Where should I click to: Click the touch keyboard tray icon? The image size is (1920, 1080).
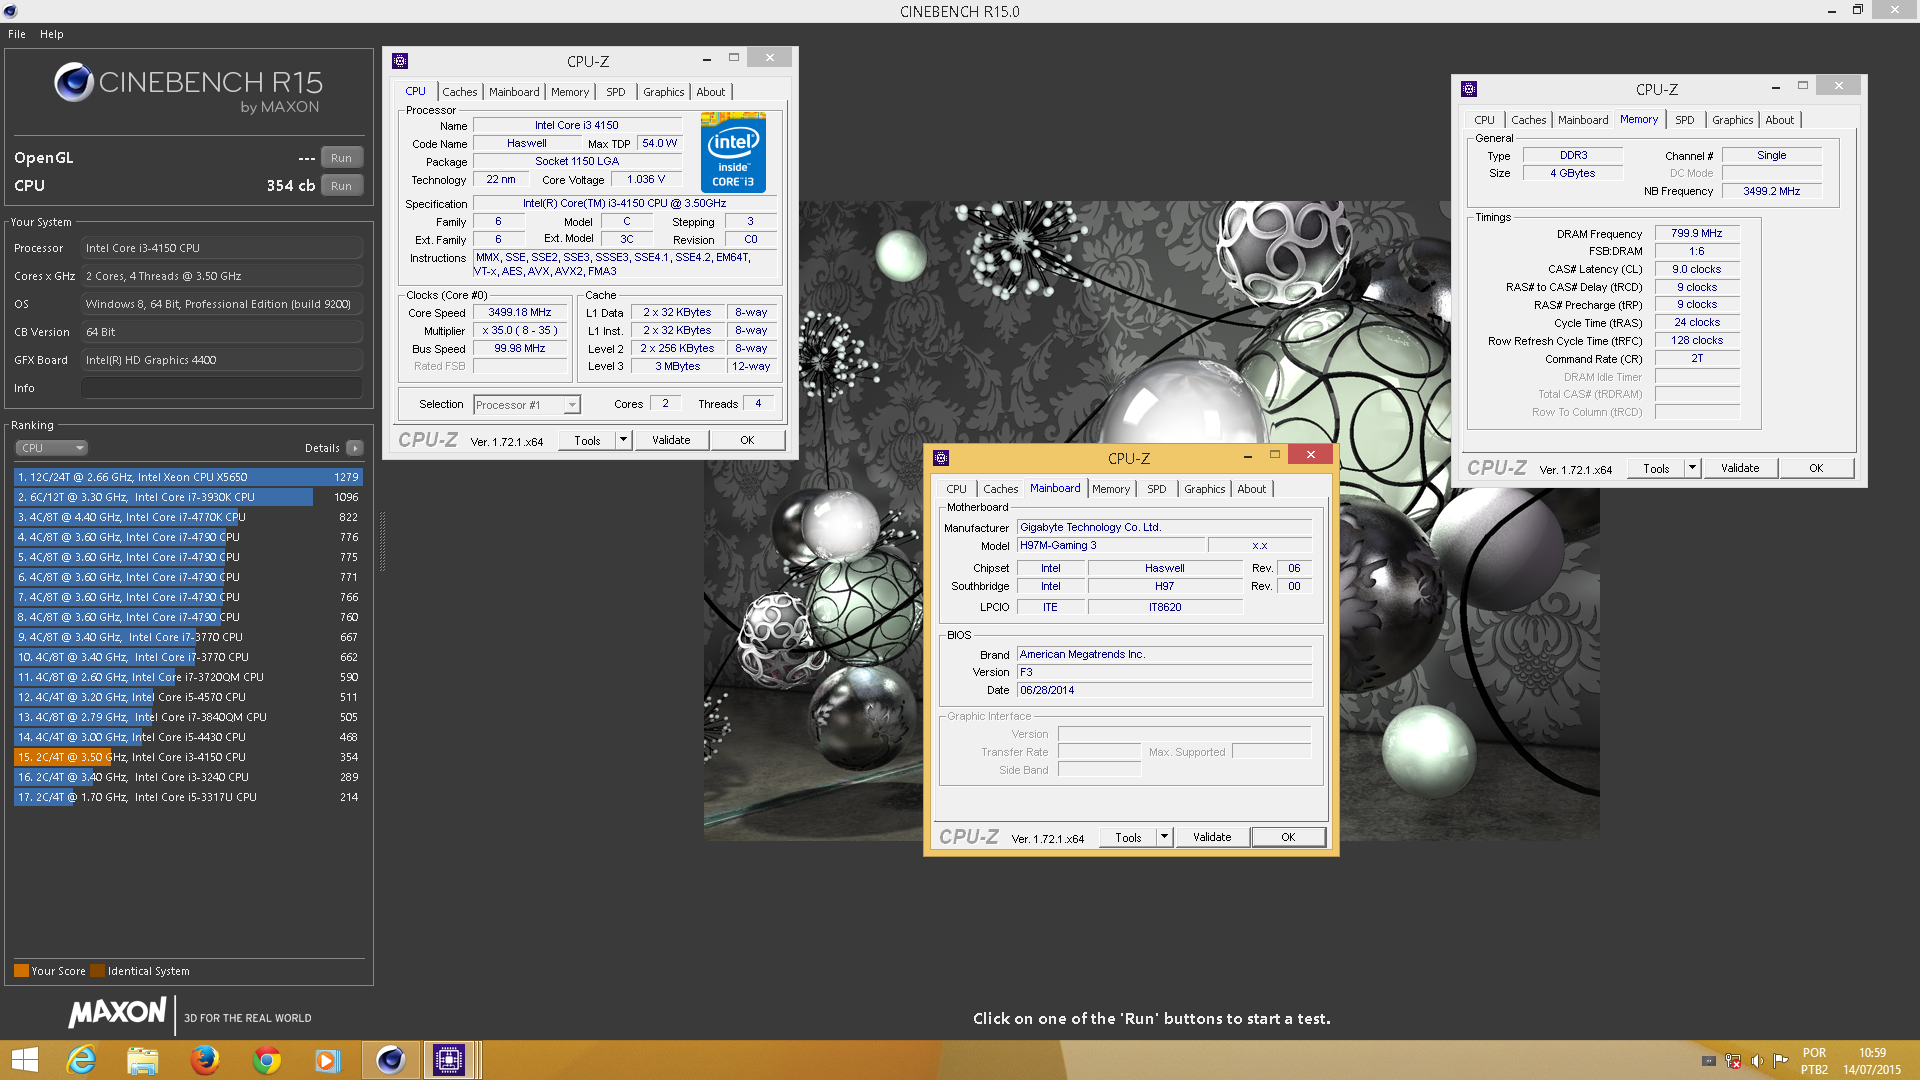coord(1709,1061)
